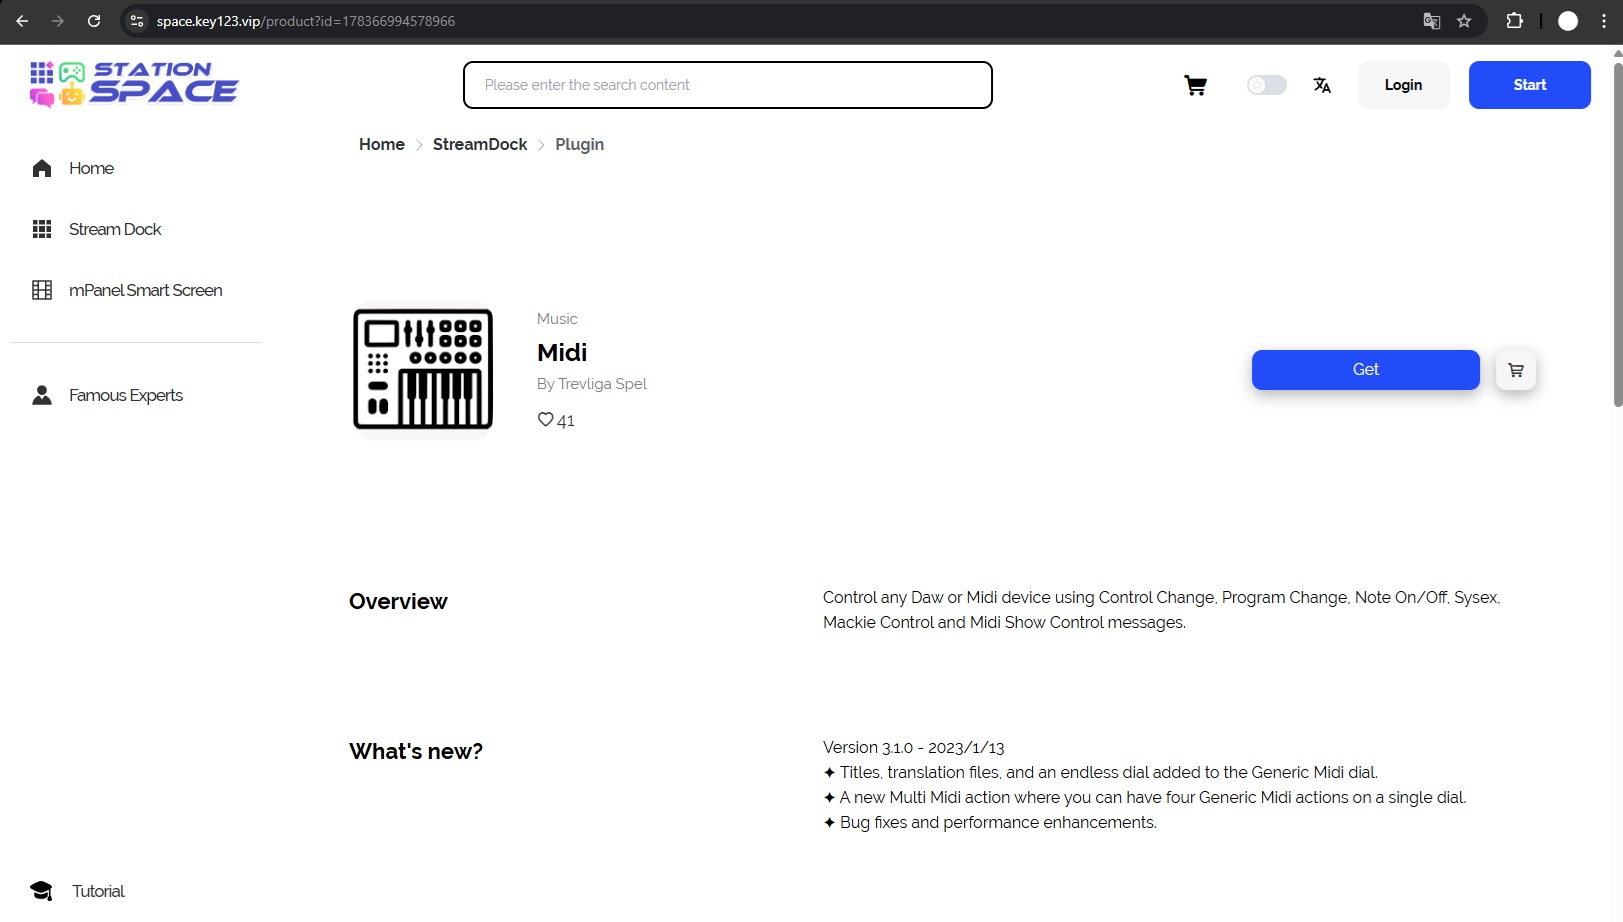Go to Home via breadcrumb
Screen dimensions: 1623x922
point(382,144)
